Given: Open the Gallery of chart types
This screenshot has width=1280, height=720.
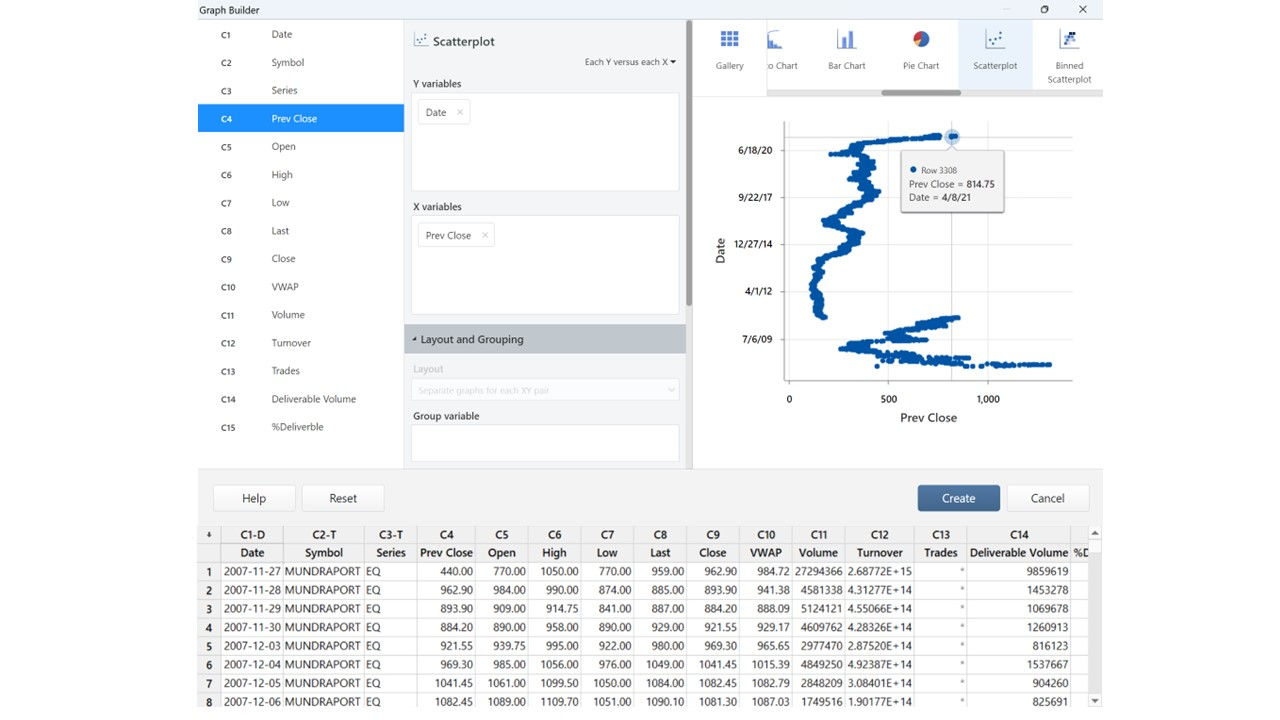Looking at the screenshot, I should (728, 50).
